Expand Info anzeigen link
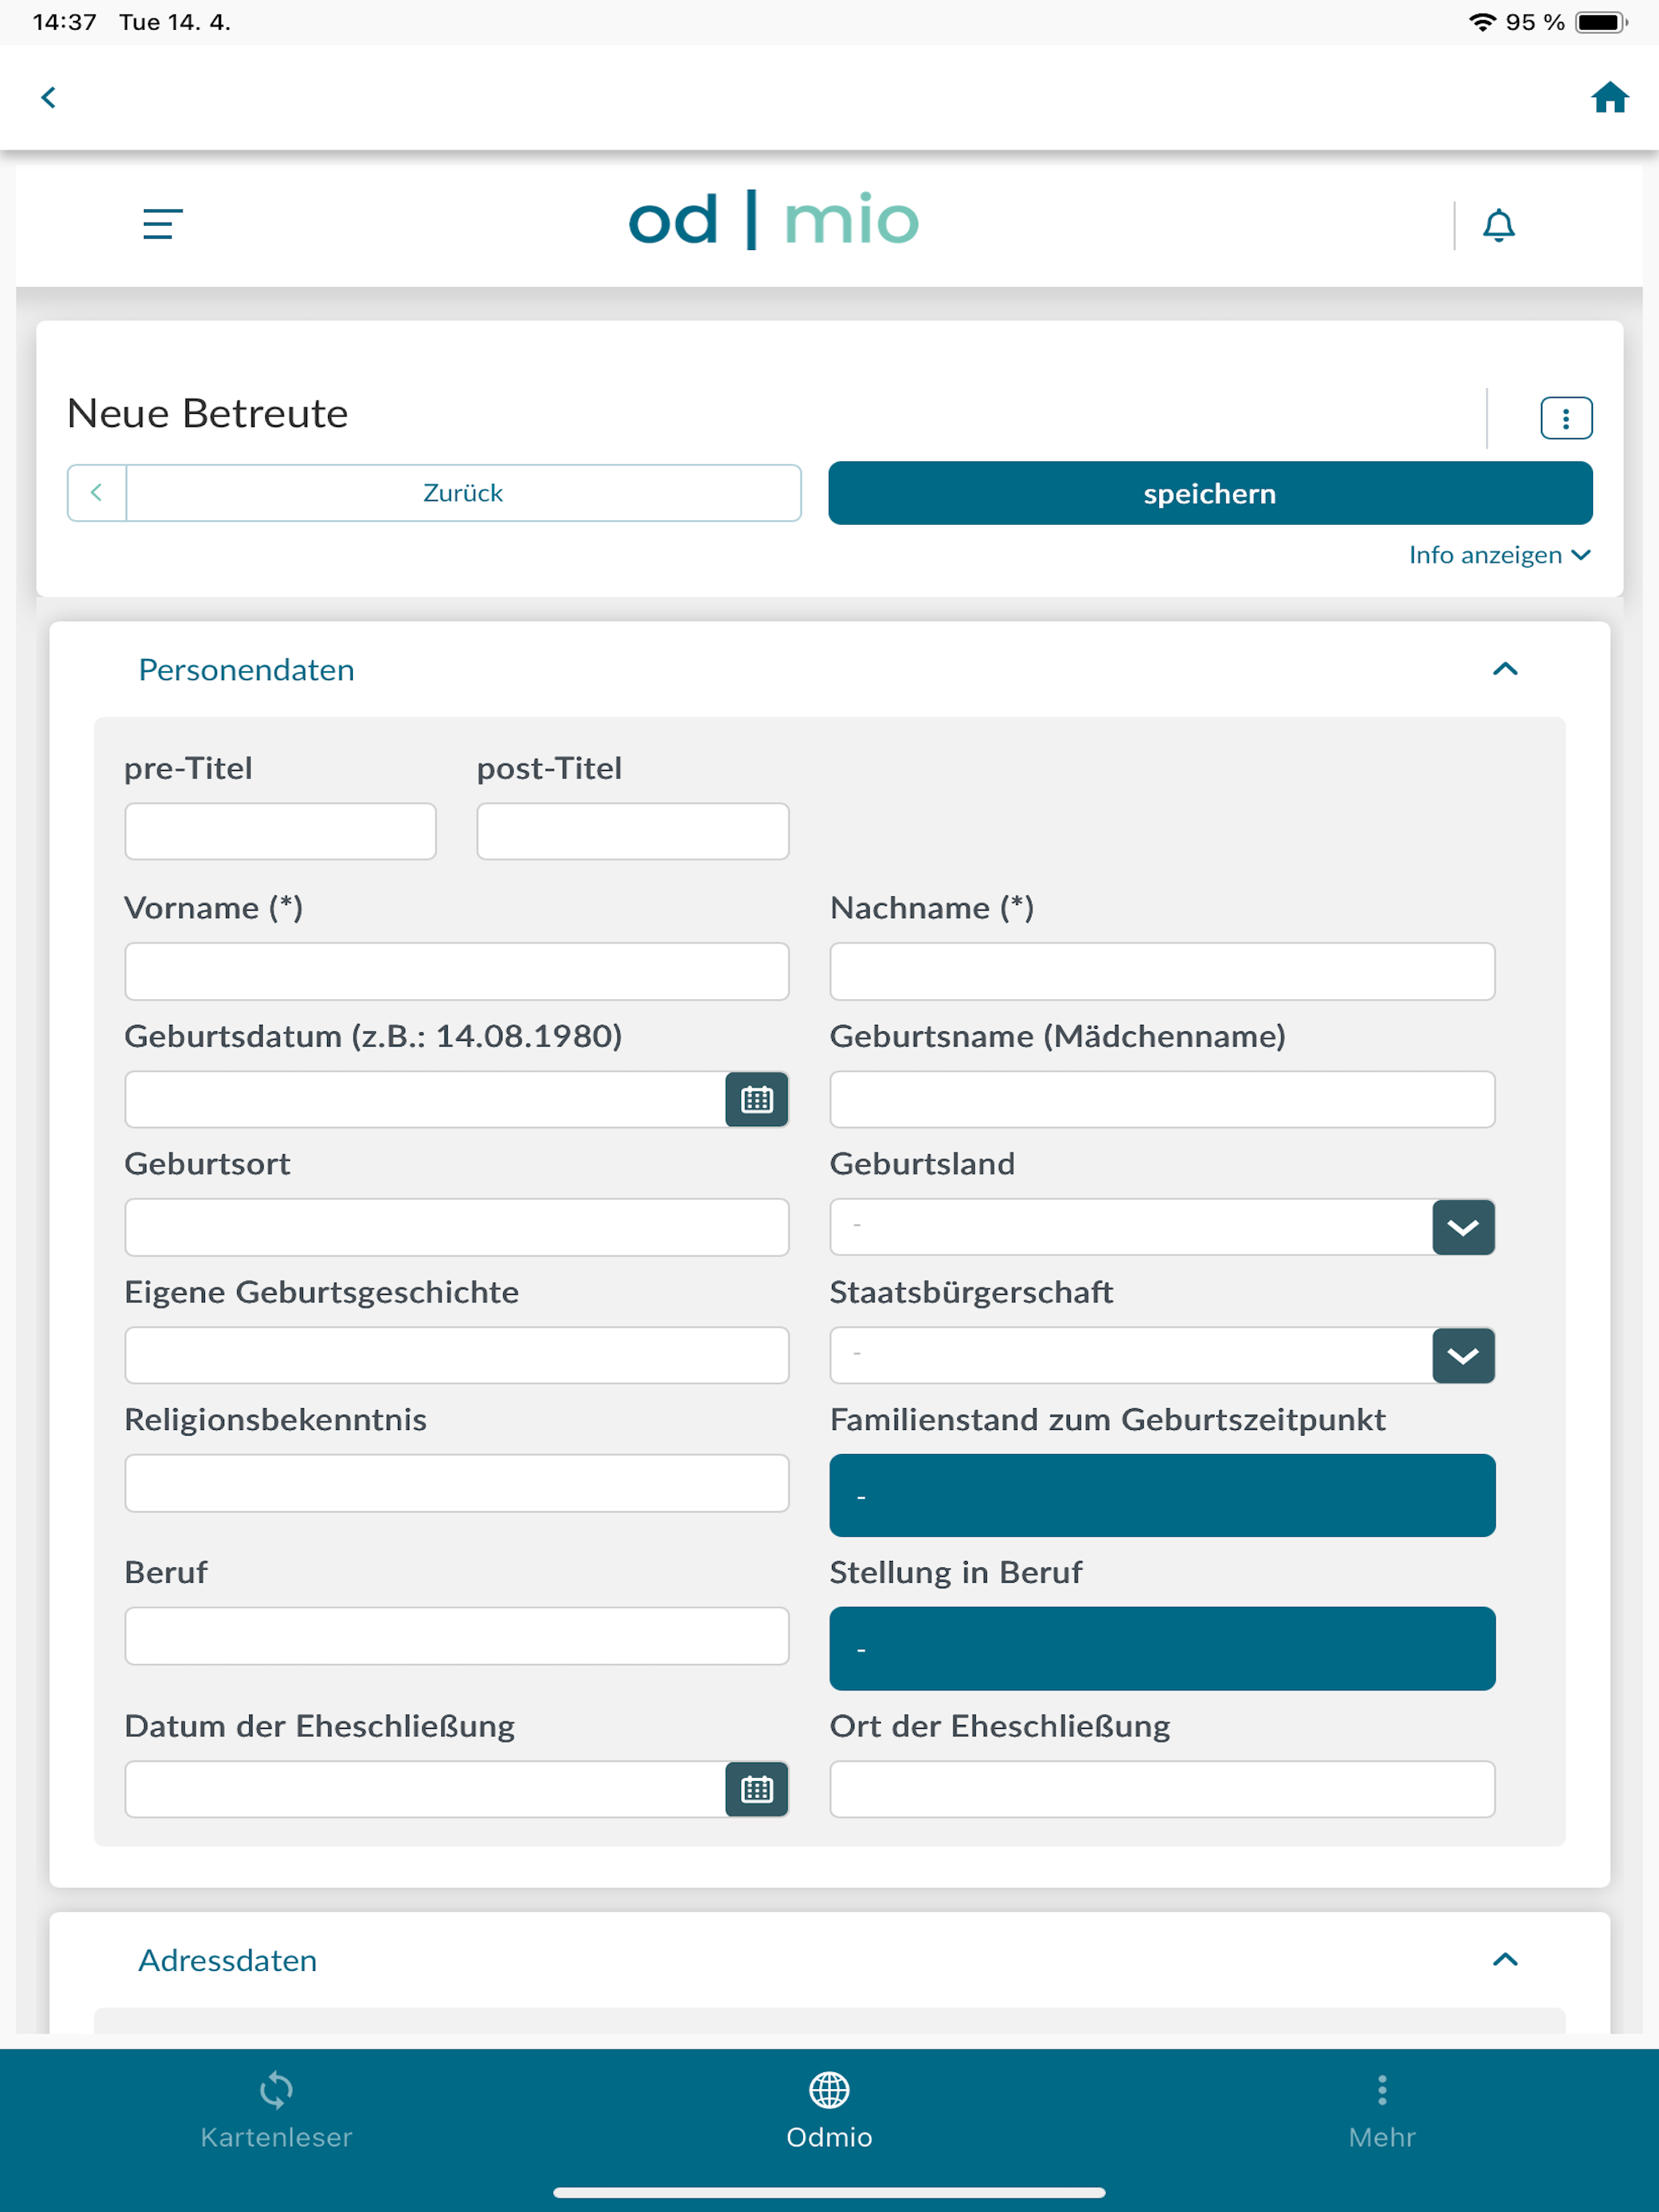1659x2212 pixels. [x=1499, y=555]
